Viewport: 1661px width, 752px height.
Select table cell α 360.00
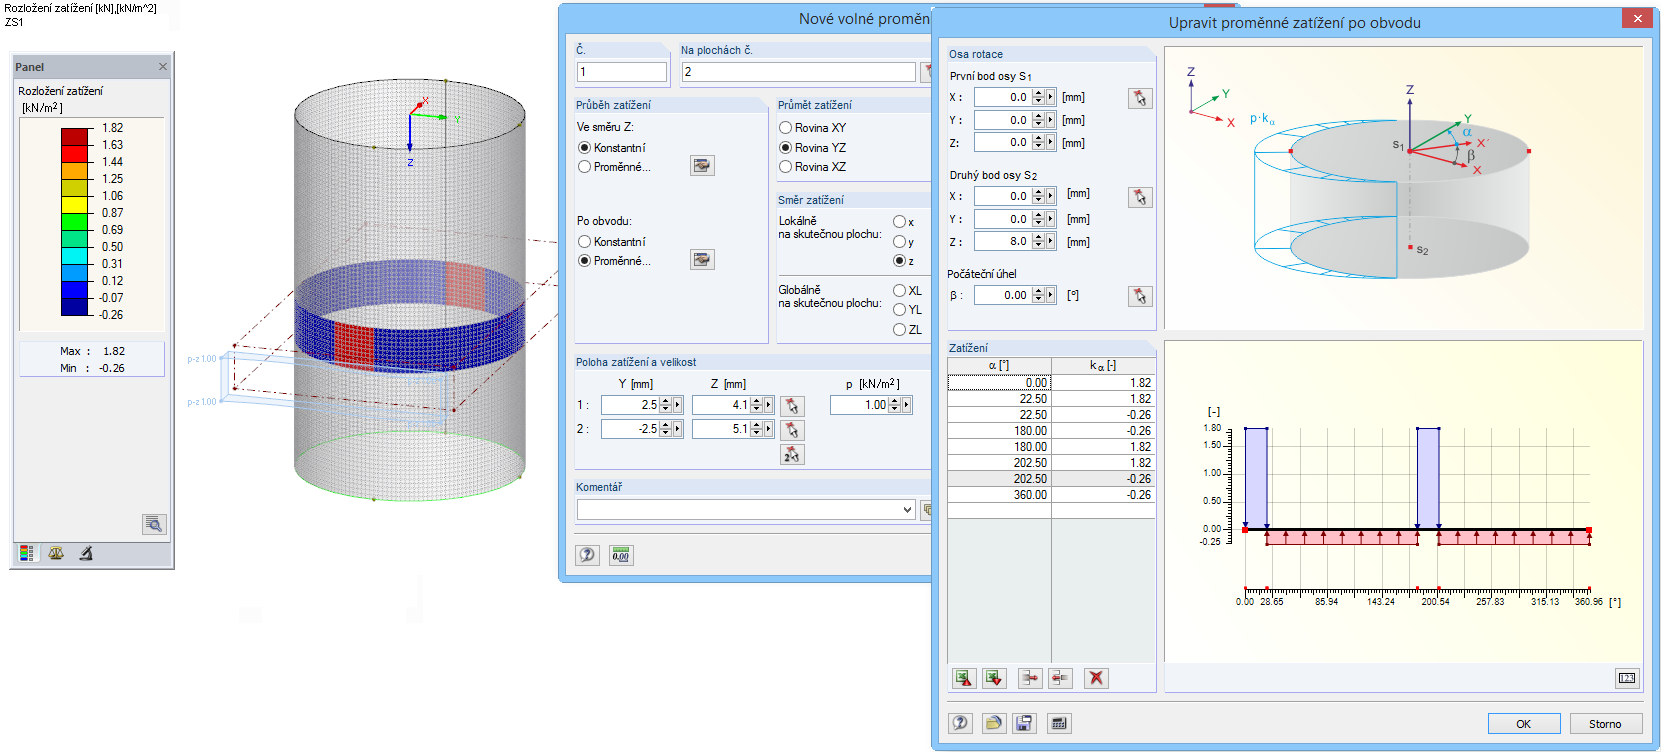[999, 495]
